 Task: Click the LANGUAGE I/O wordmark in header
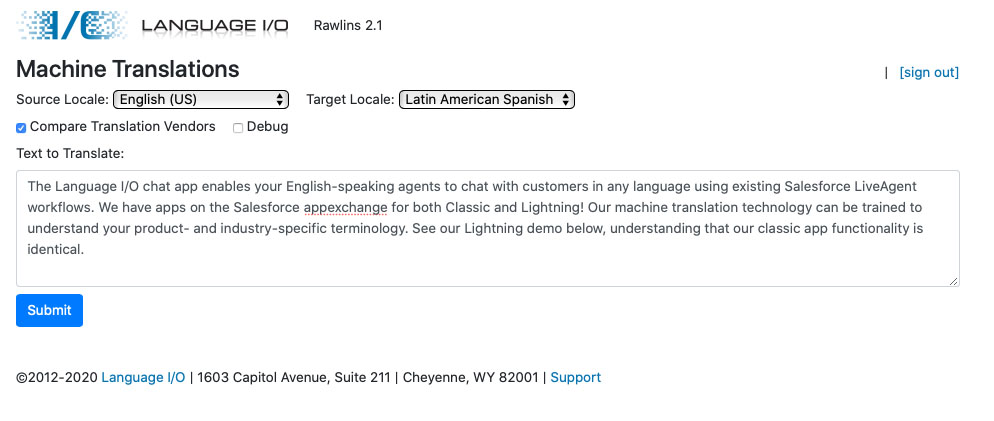[215, 25]
